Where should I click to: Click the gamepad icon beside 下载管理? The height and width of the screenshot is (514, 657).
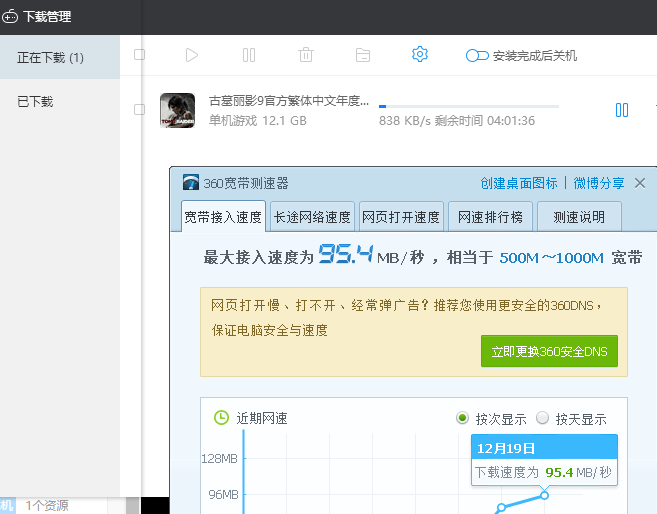tap(9, 17)
